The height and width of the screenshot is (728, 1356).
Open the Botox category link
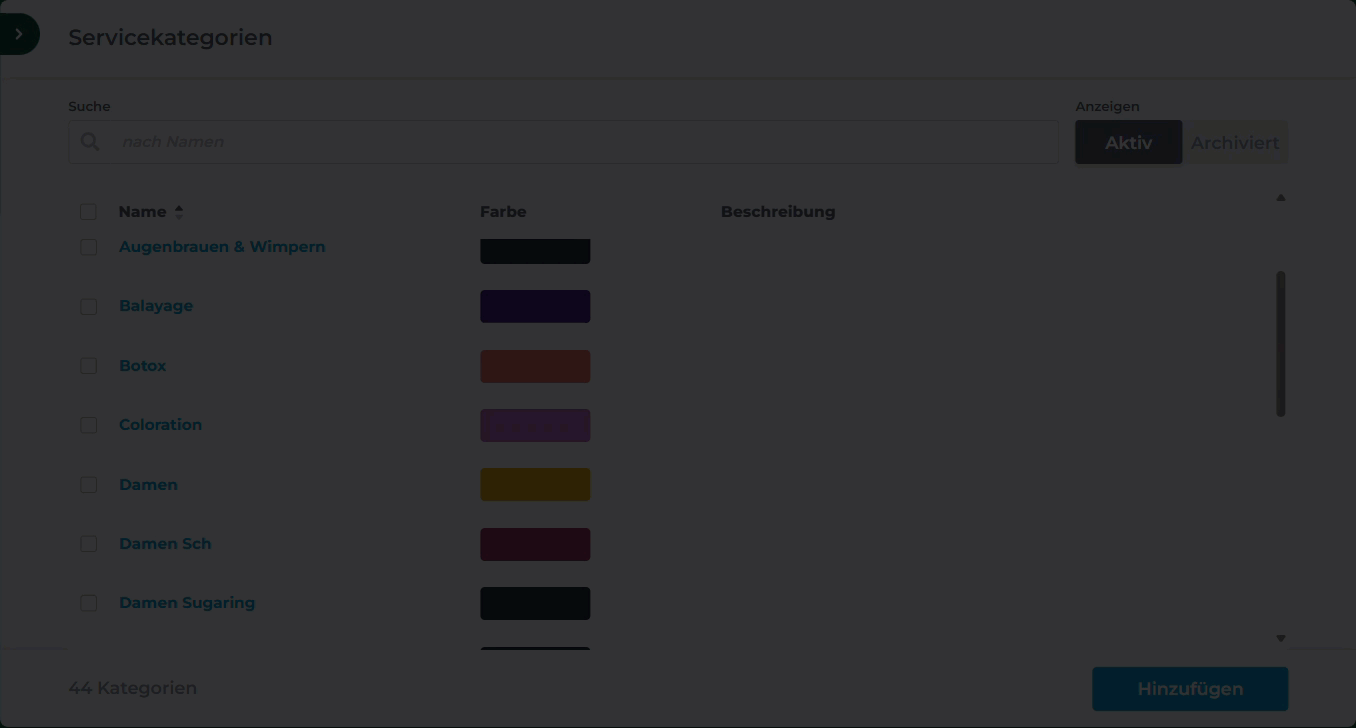(x=143, y=366)
